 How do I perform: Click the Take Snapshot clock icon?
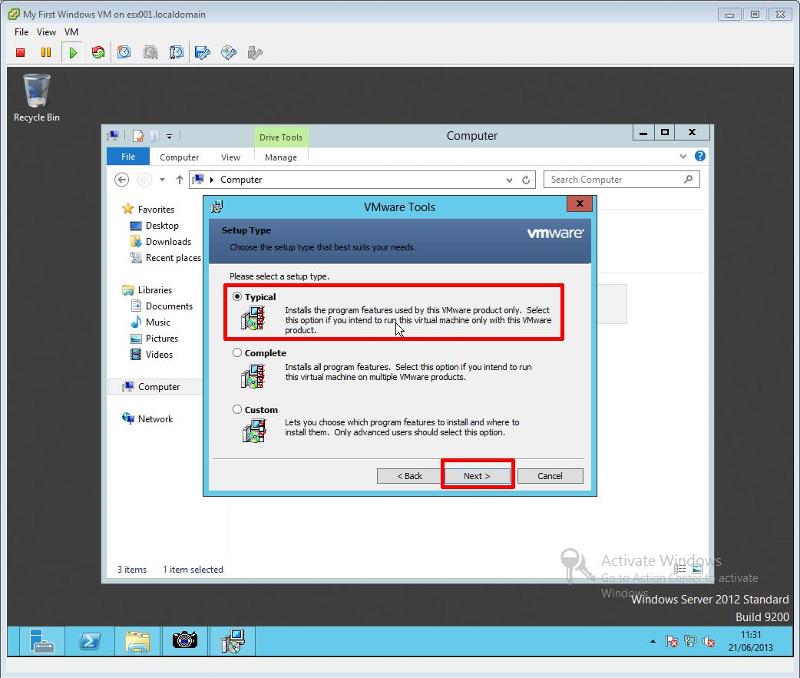click(124, 52)
